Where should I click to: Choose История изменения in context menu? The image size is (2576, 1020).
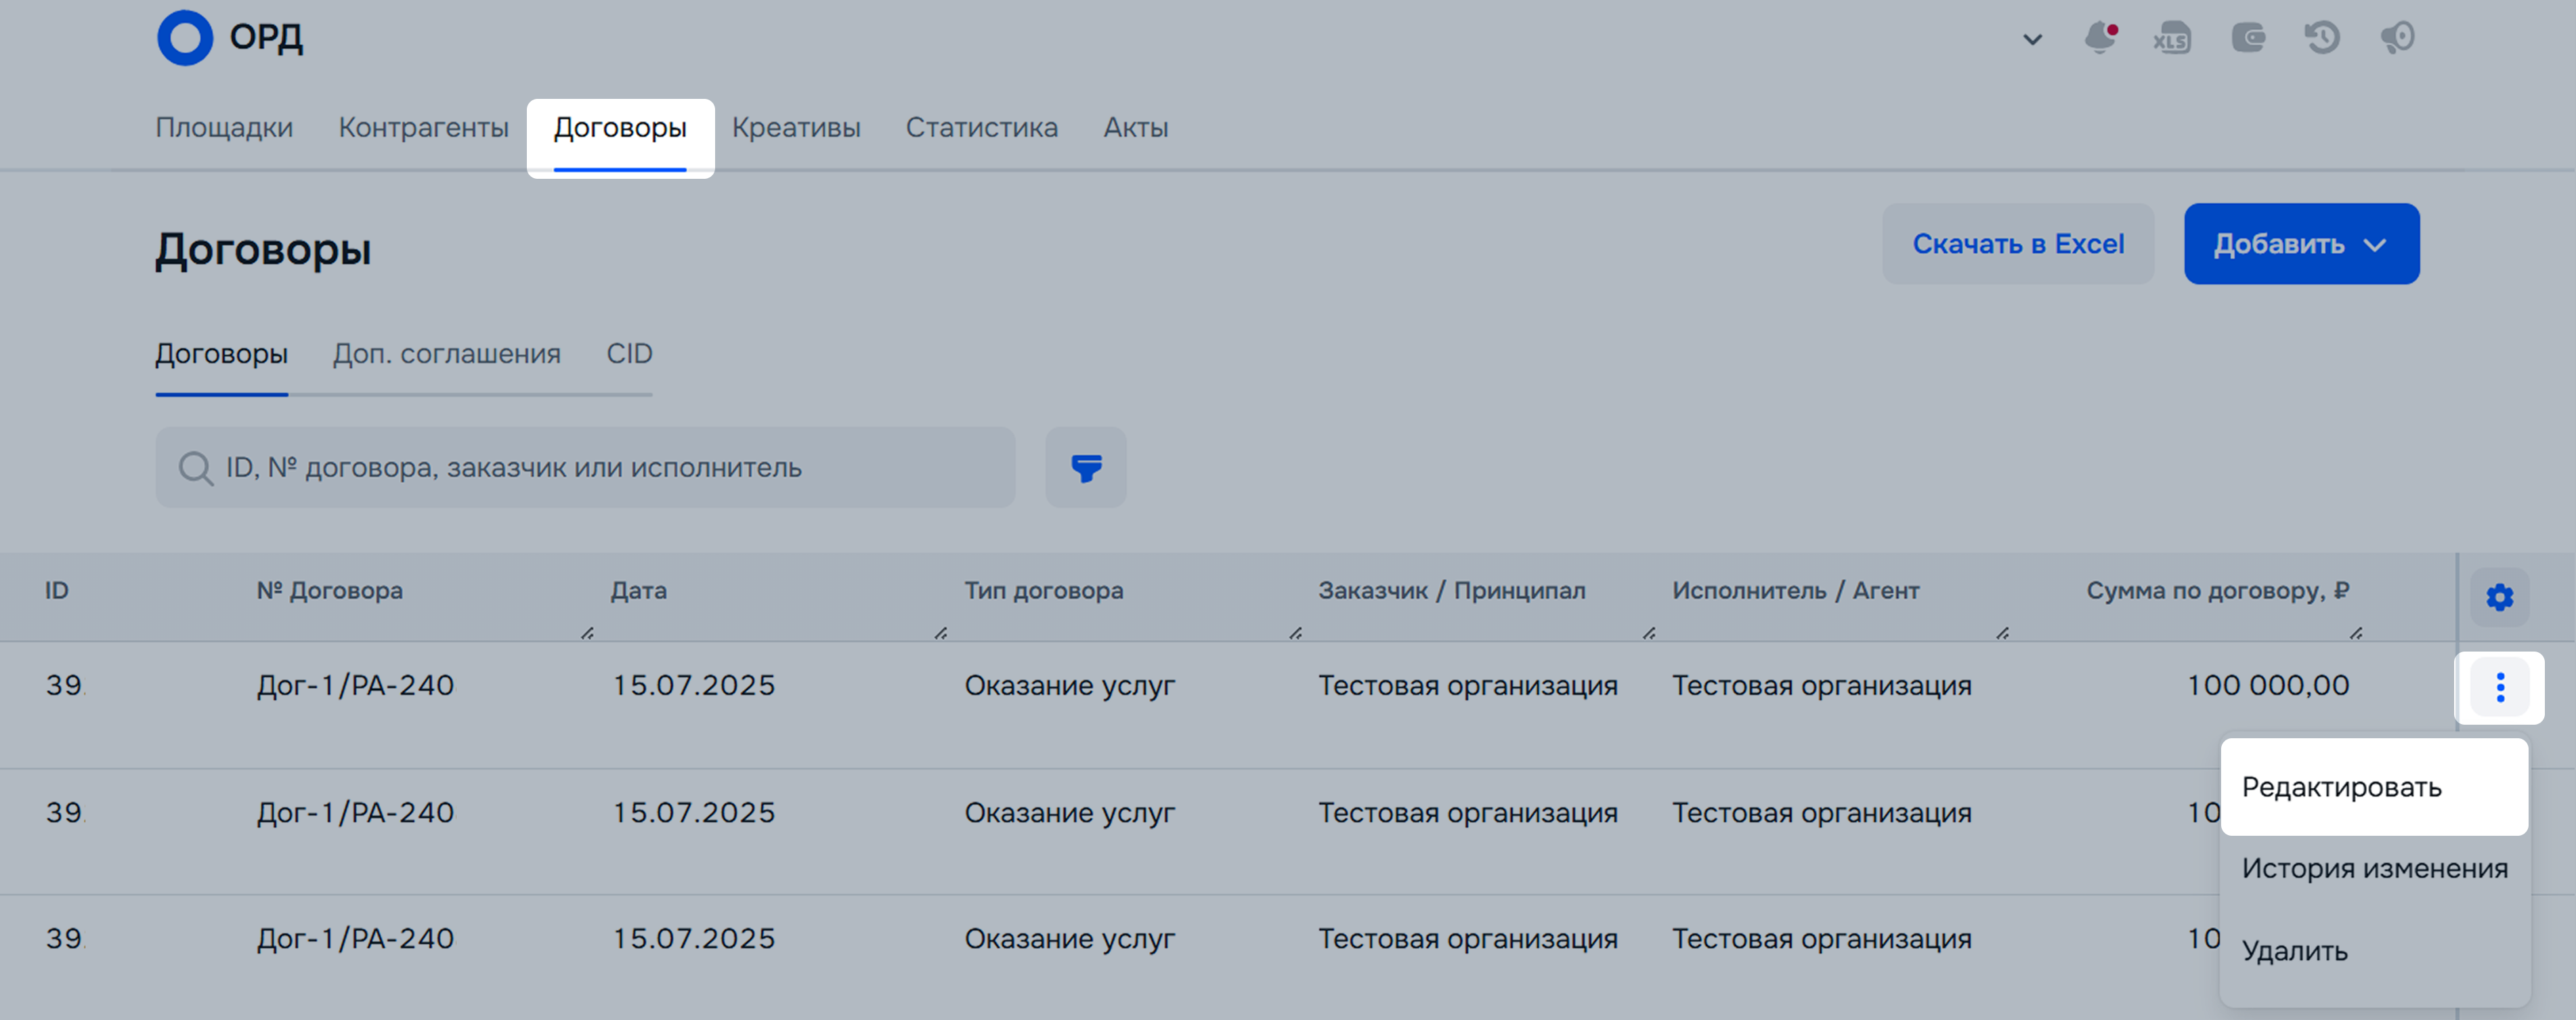[x=2374, y=868]
